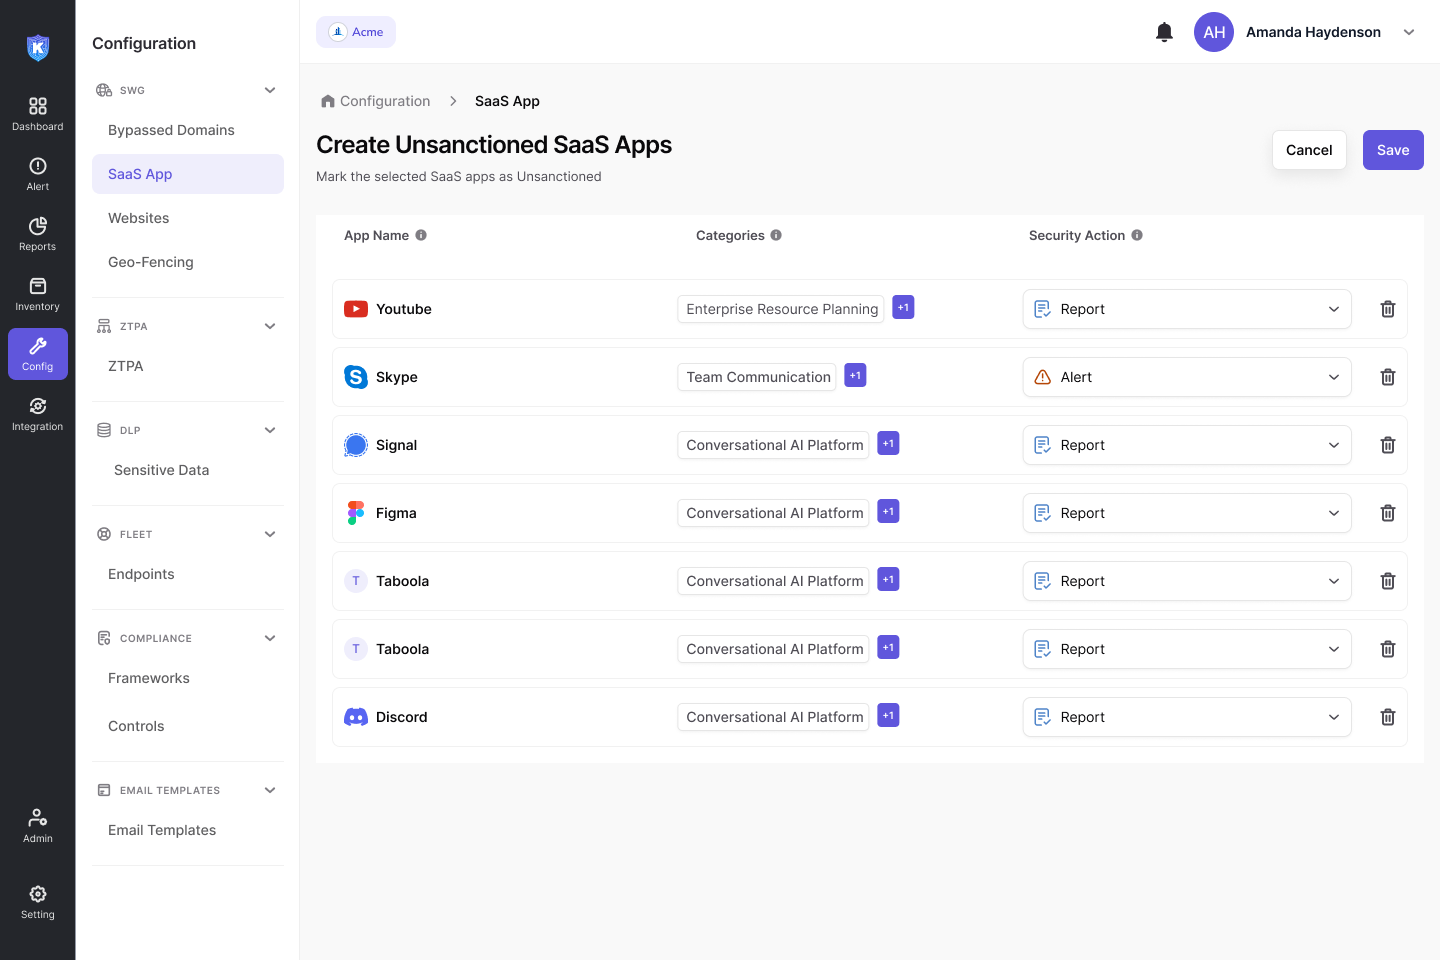Open Youtube security action dropdown

[1187, 309]
